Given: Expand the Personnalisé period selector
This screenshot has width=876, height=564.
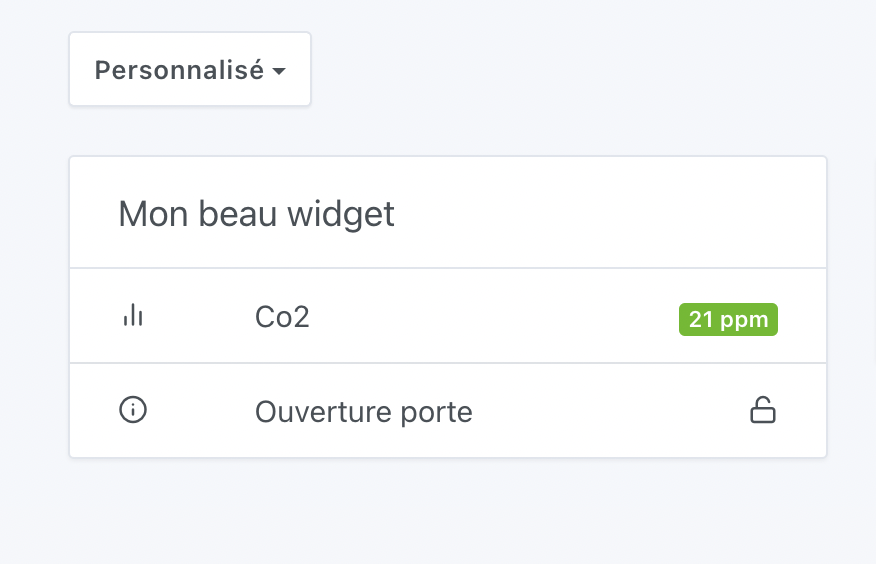Looking at the screenshot, I should [x=190, y=70].
